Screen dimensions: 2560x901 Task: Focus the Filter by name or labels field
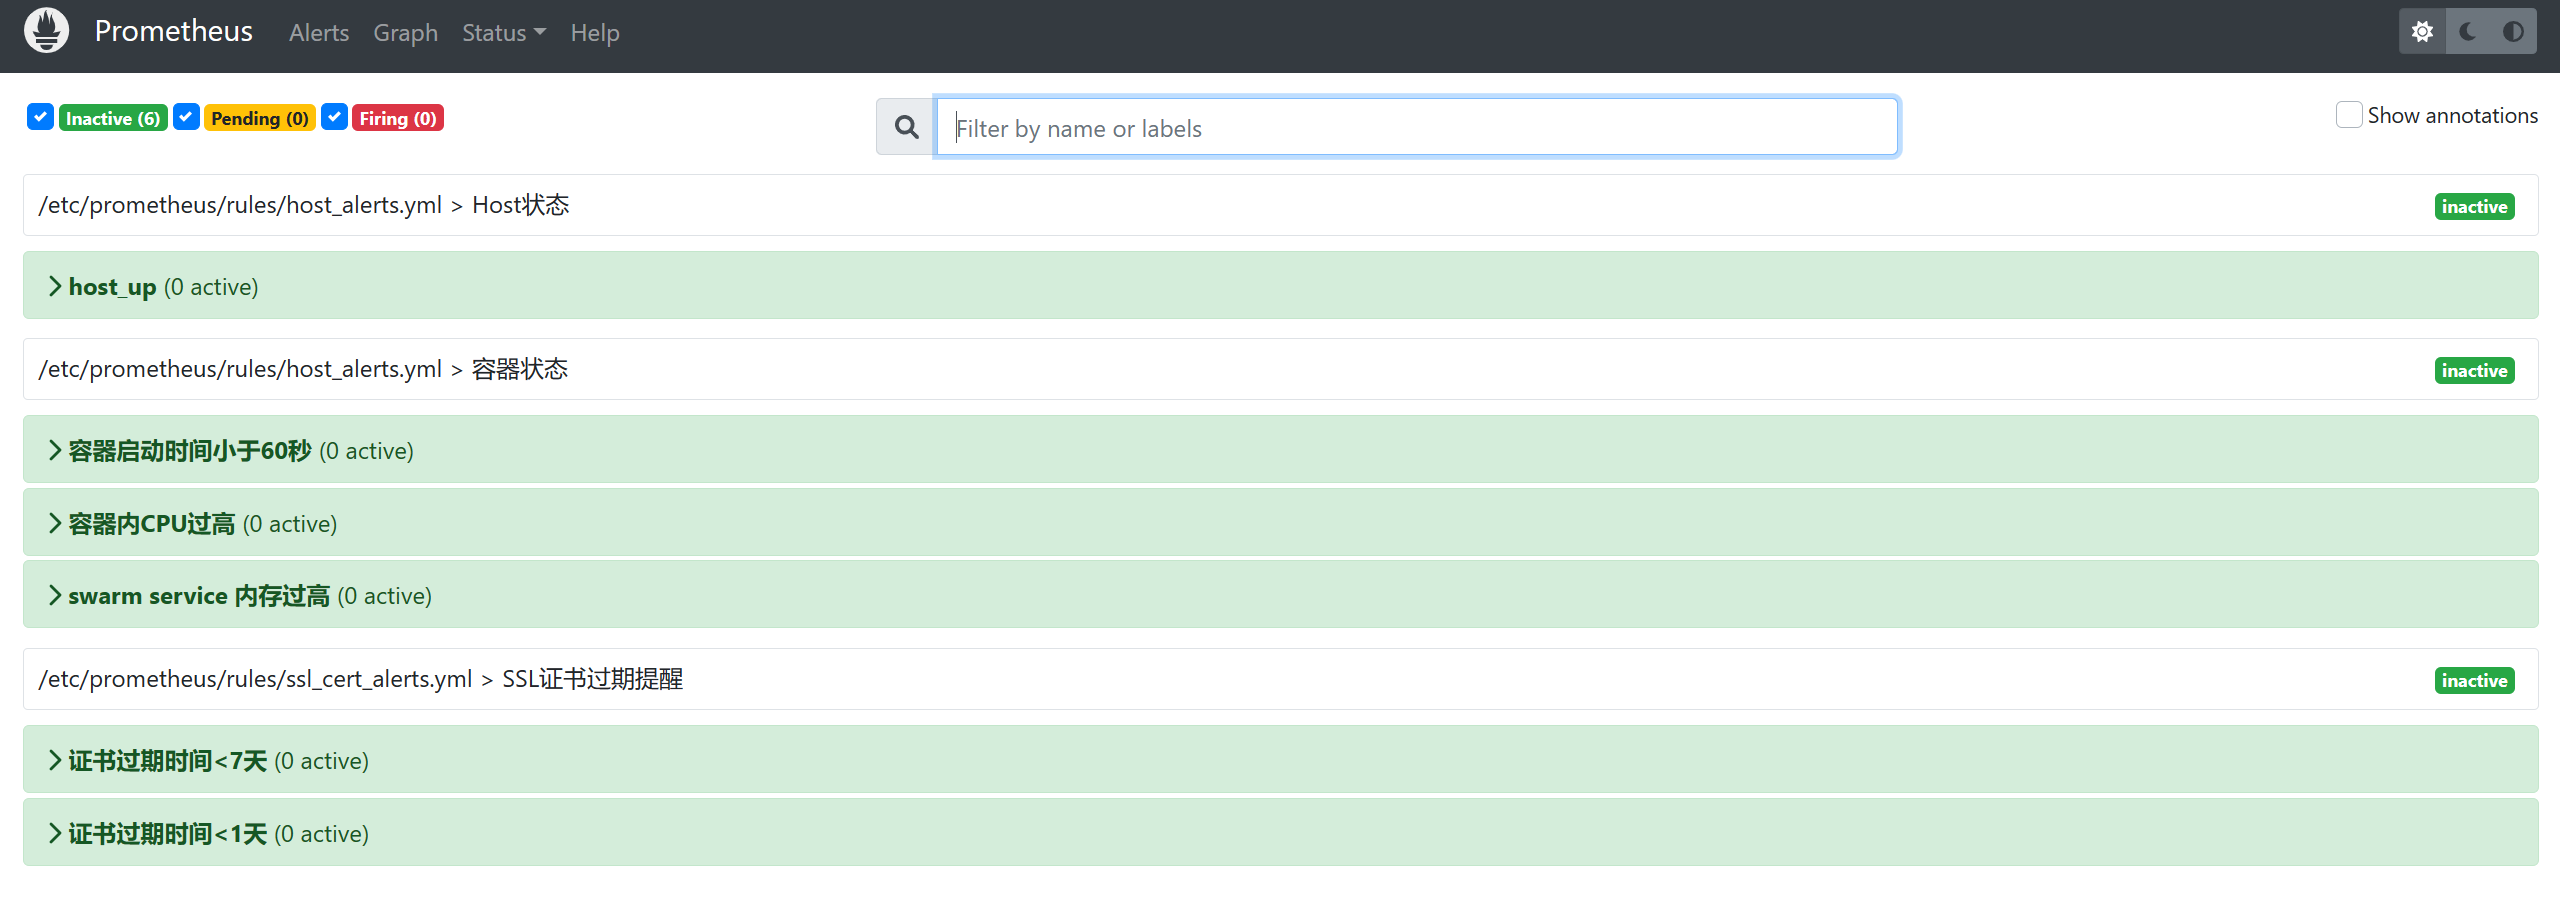click(1417, 127)
